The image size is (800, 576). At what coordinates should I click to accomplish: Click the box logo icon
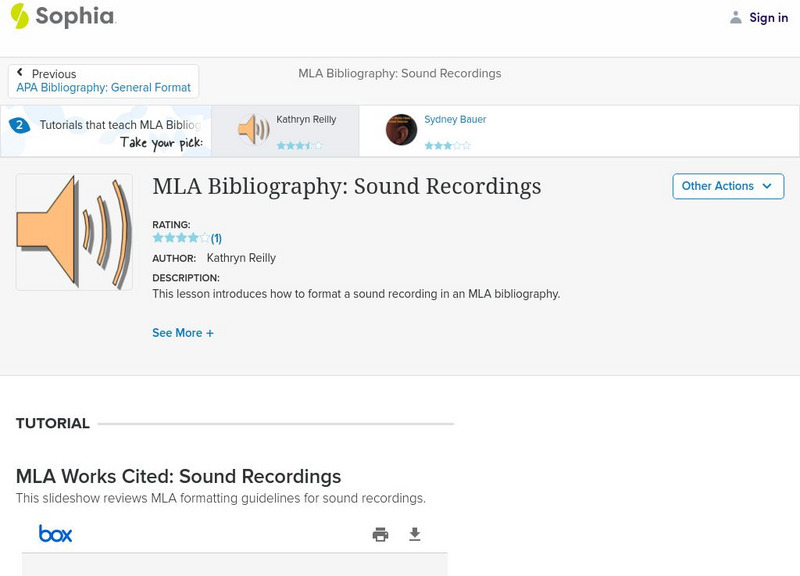[56, 534]
